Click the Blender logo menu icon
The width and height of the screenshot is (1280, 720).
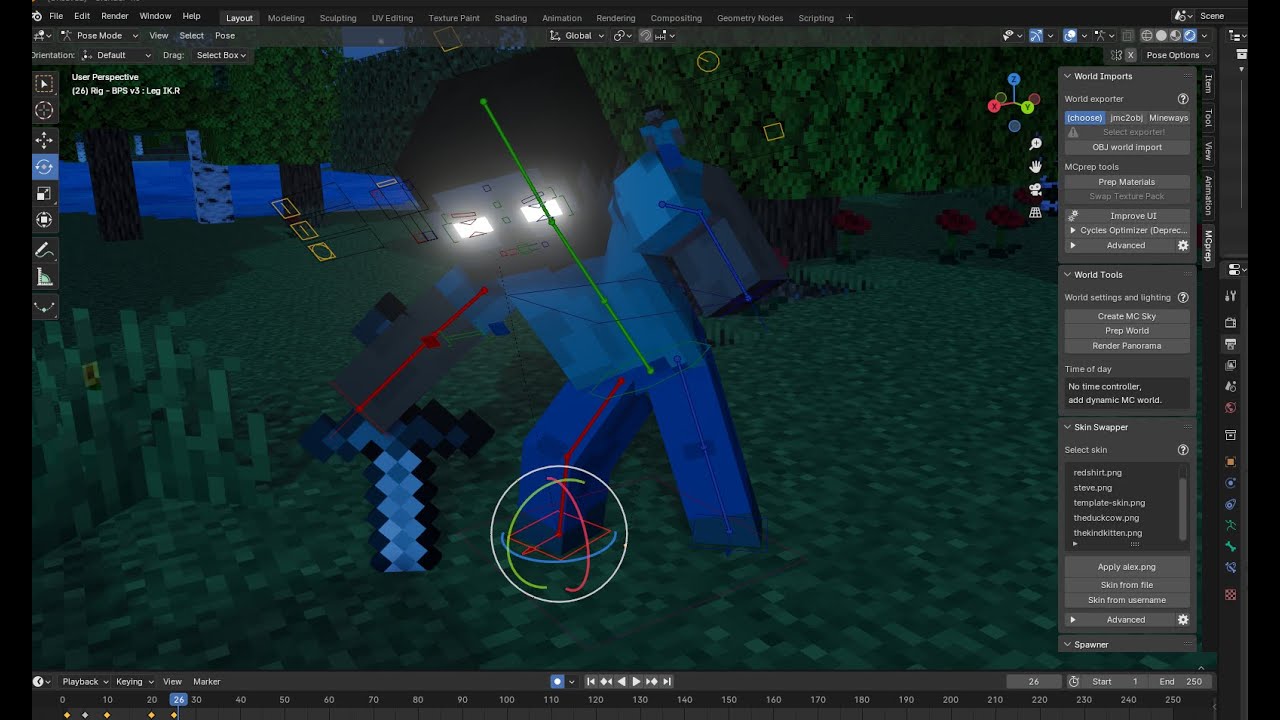(37, 16)
